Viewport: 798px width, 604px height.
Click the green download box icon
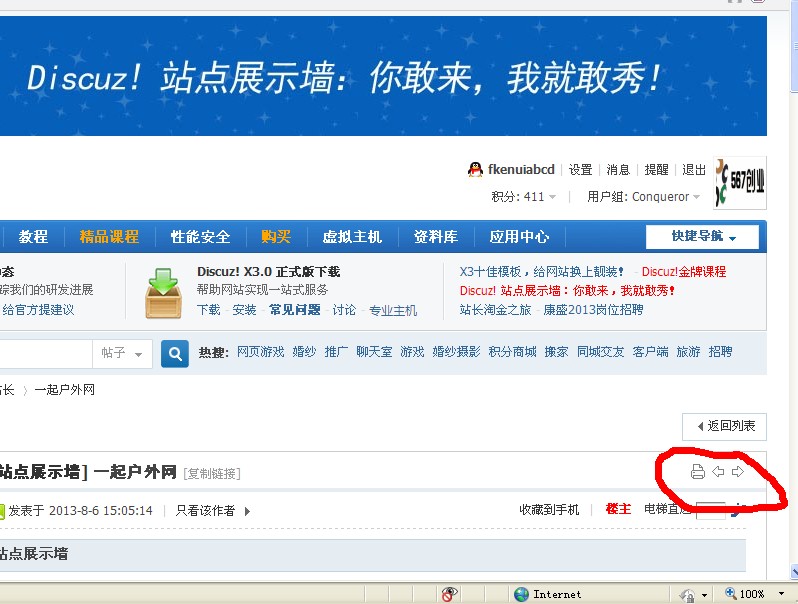point(163,293)
